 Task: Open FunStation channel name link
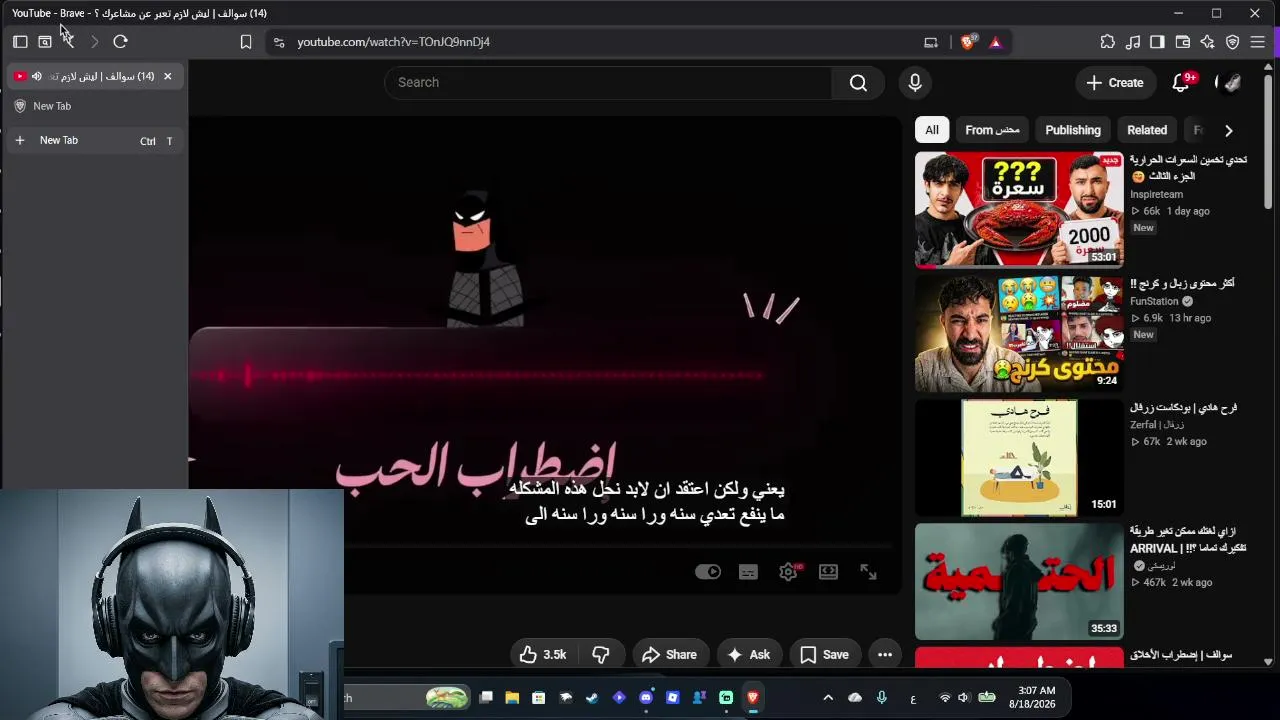(x=1154, y=301)
